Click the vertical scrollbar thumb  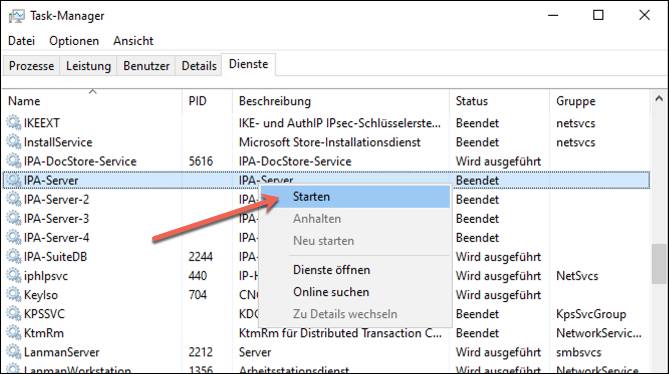[x=659, y=264]
